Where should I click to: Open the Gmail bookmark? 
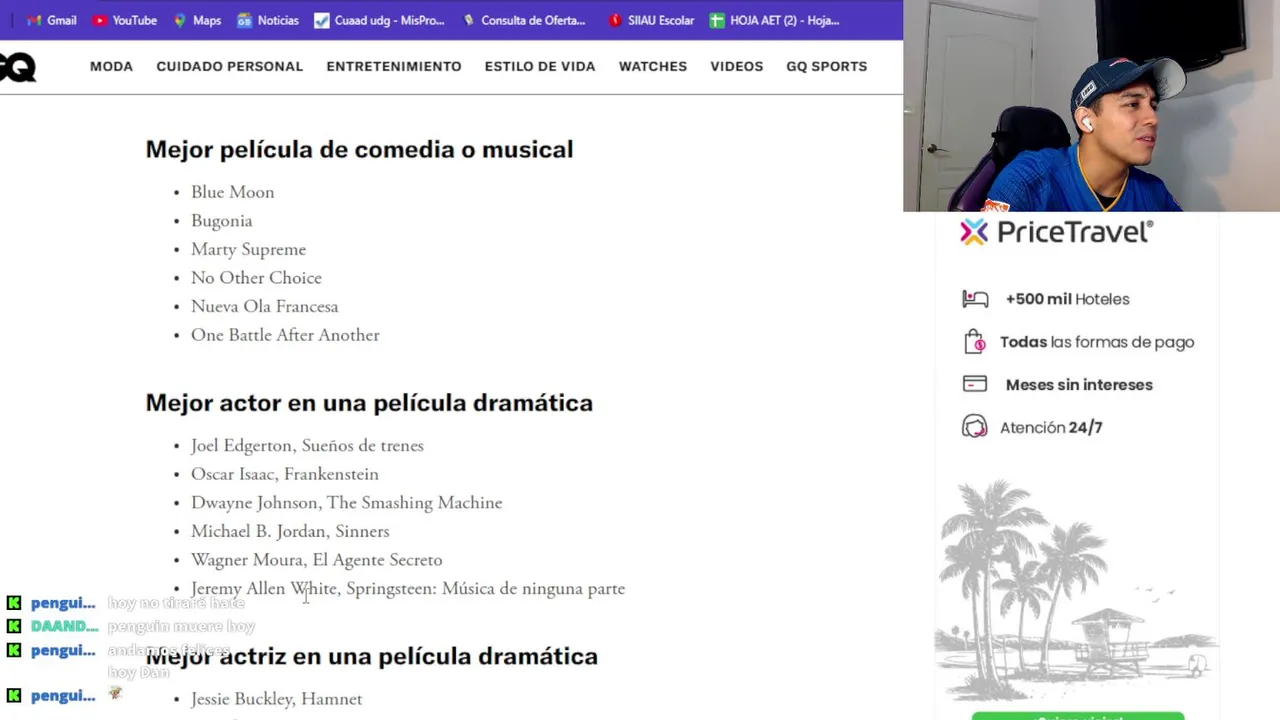(x=51, y=20)
